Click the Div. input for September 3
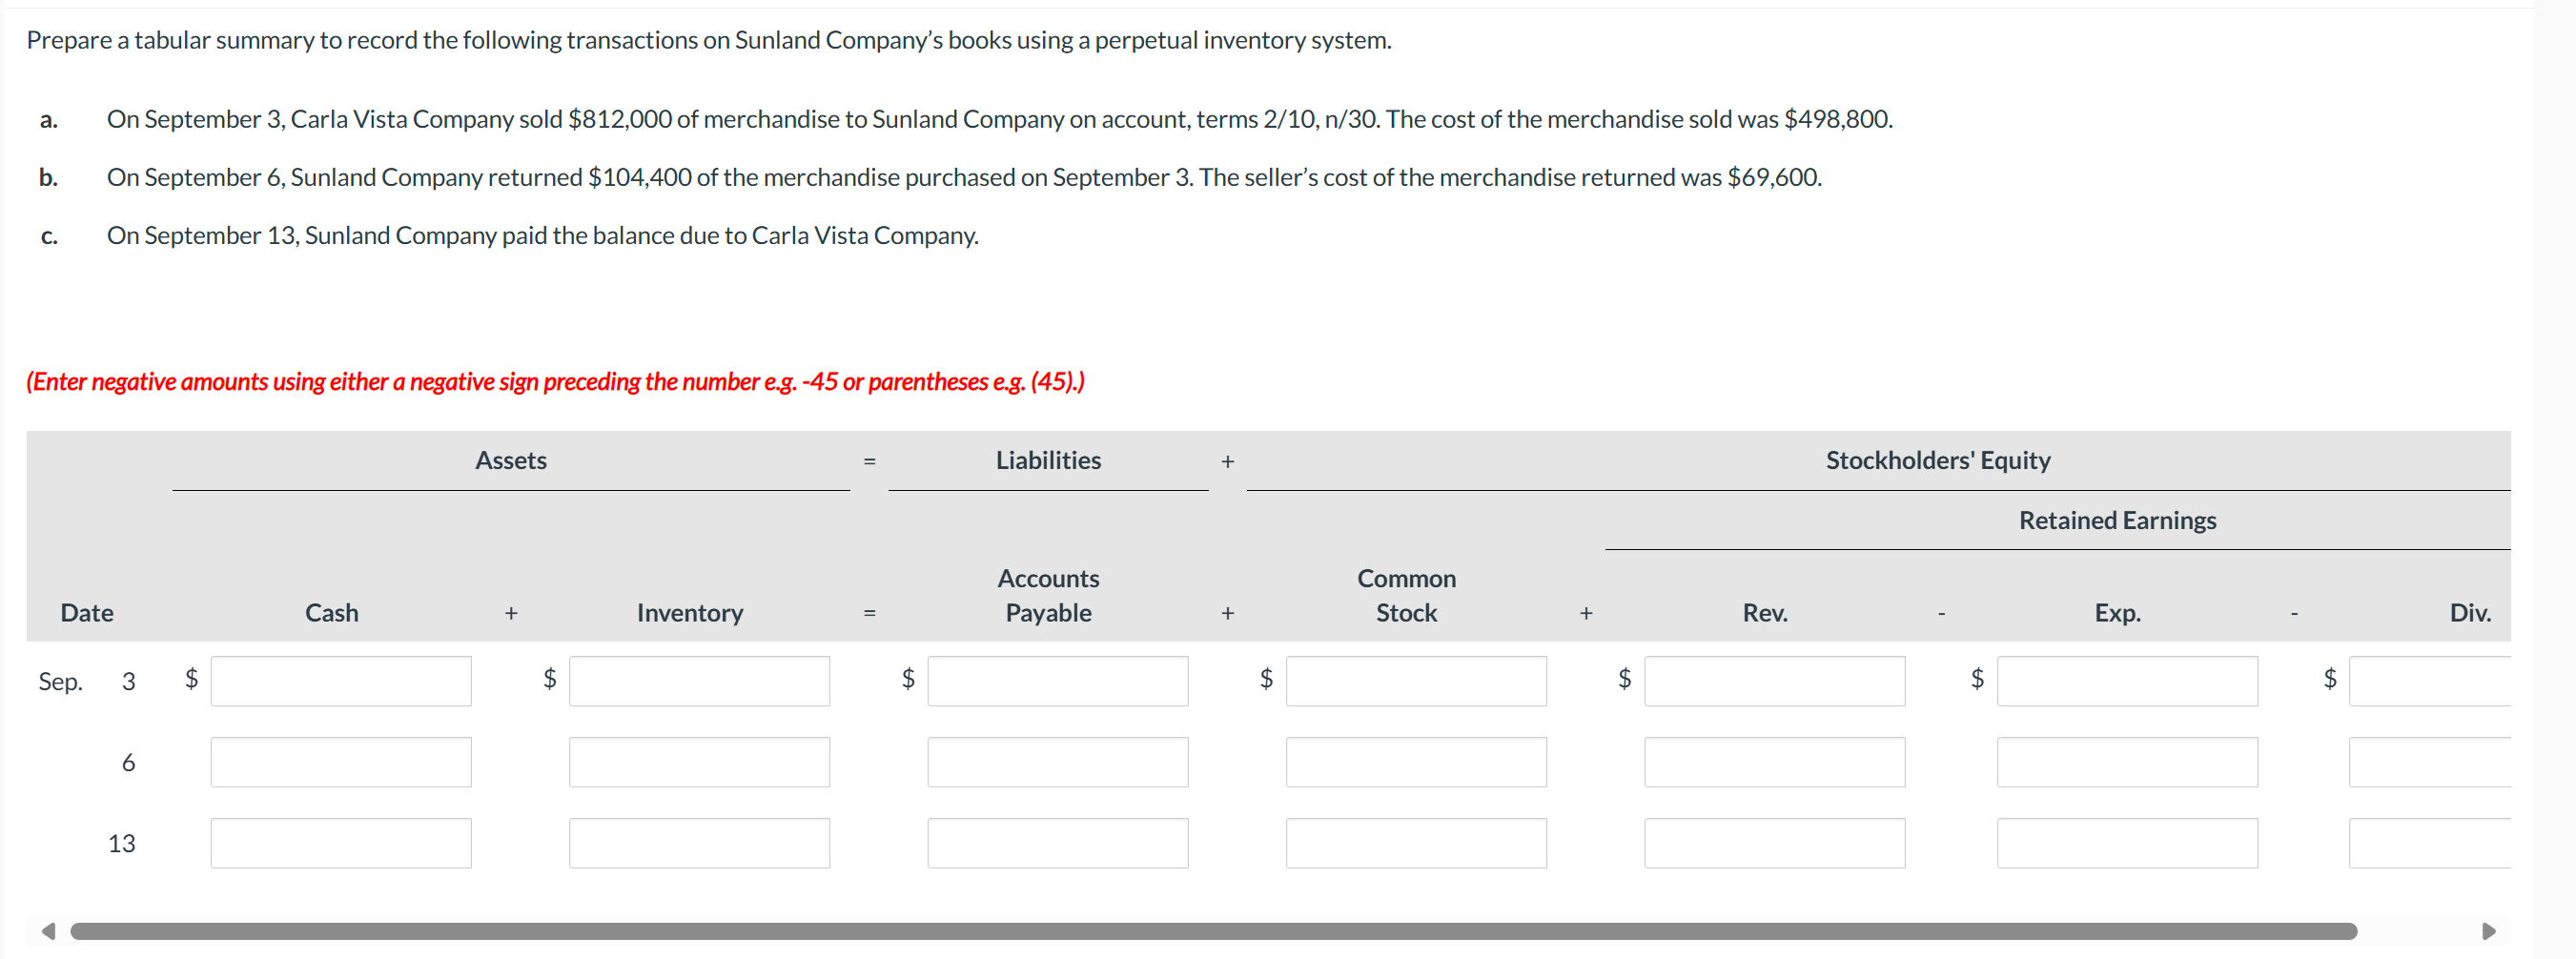The image size is (2576, 959). (2460, 680)
